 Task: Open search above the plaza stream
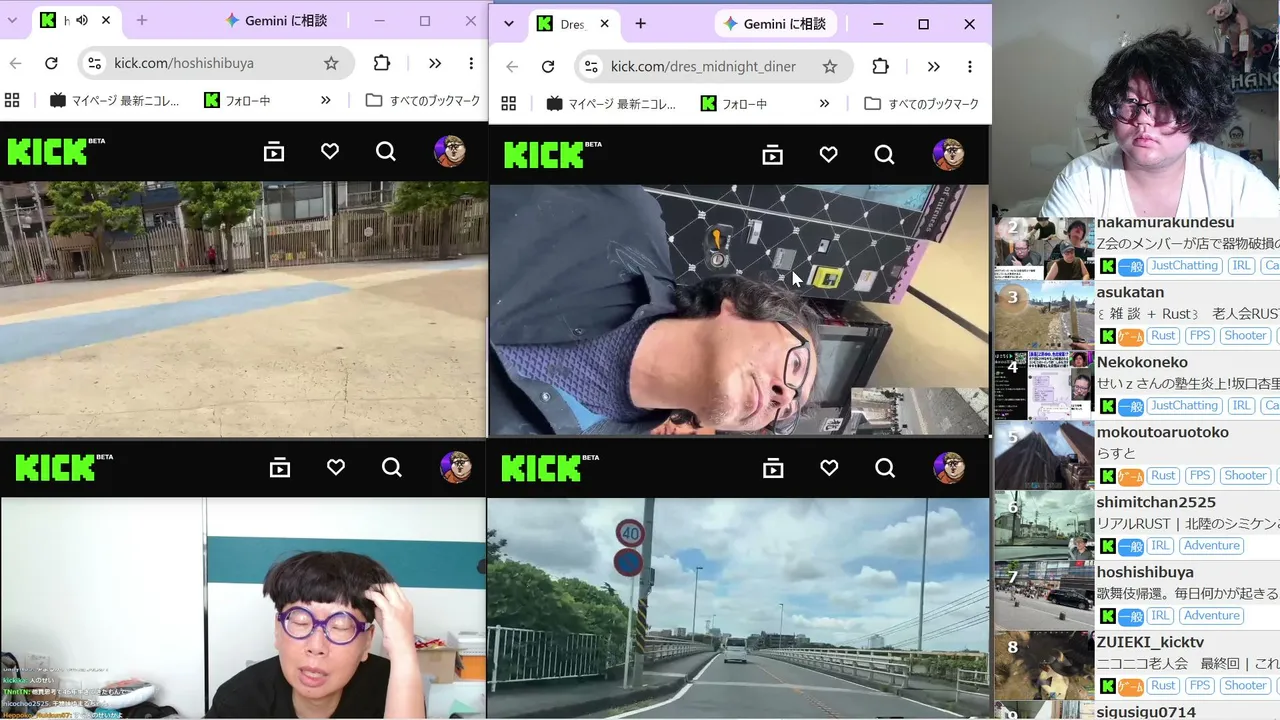(x=386, y=152)
